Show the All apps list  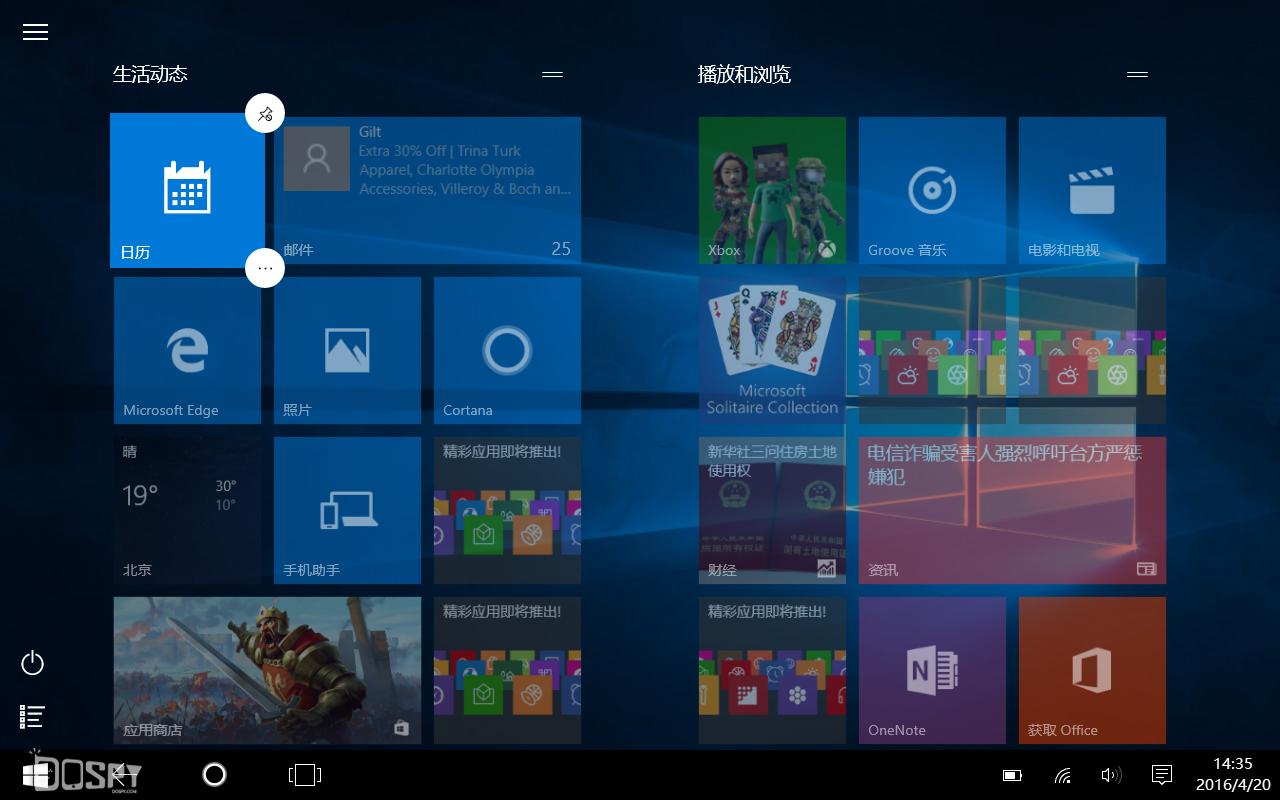pyautogui.click(x=33, y=716)
